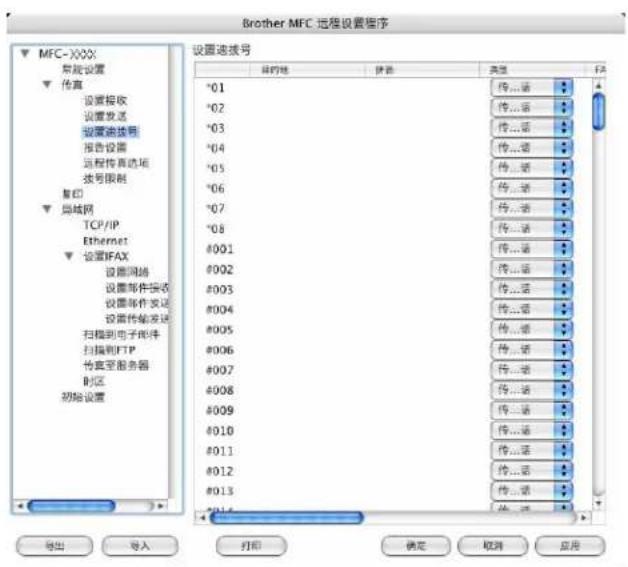Image resolution: width=628 pixels, height=567 pixels.
Task: Click the 局域网 tree label
Action: [x=77, y=209]
